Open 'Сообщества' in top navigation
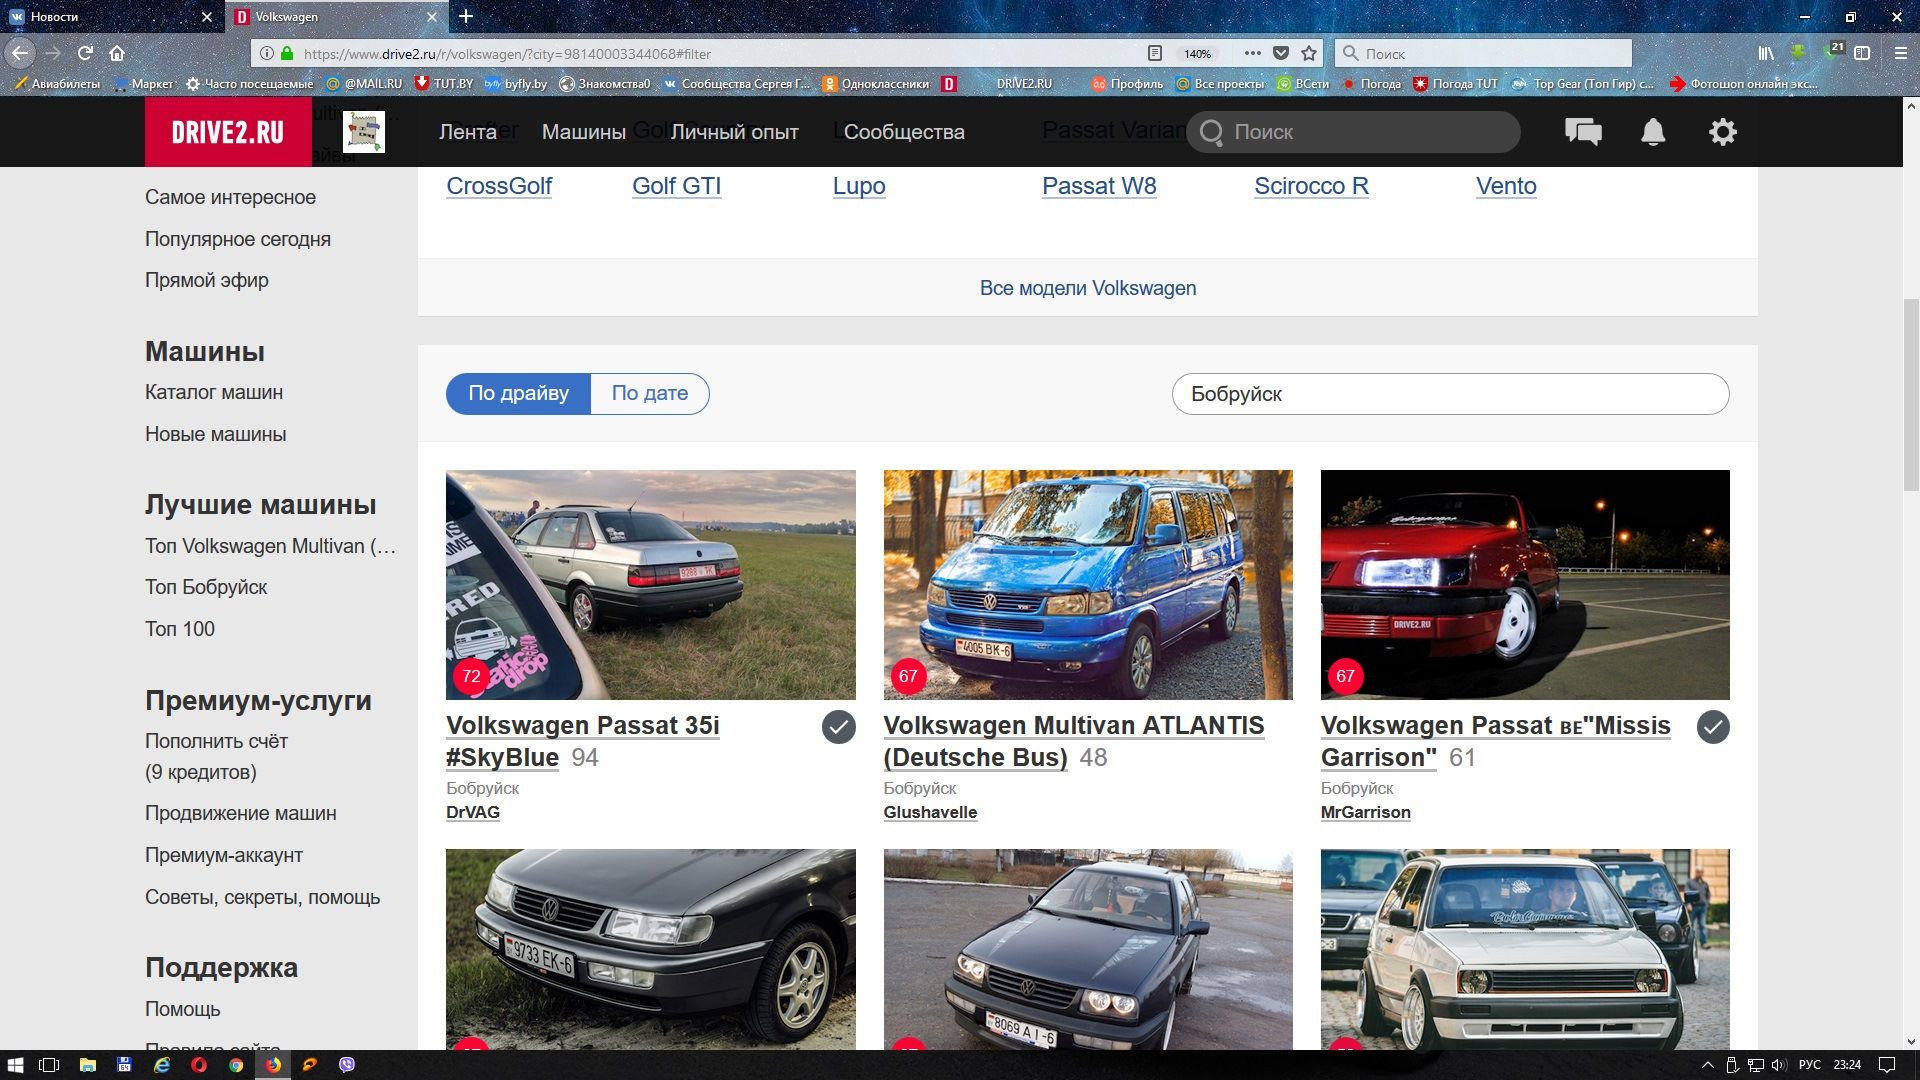This screenshot has width=1920, height=1080. pyautogui.click(x=904, y=132)
